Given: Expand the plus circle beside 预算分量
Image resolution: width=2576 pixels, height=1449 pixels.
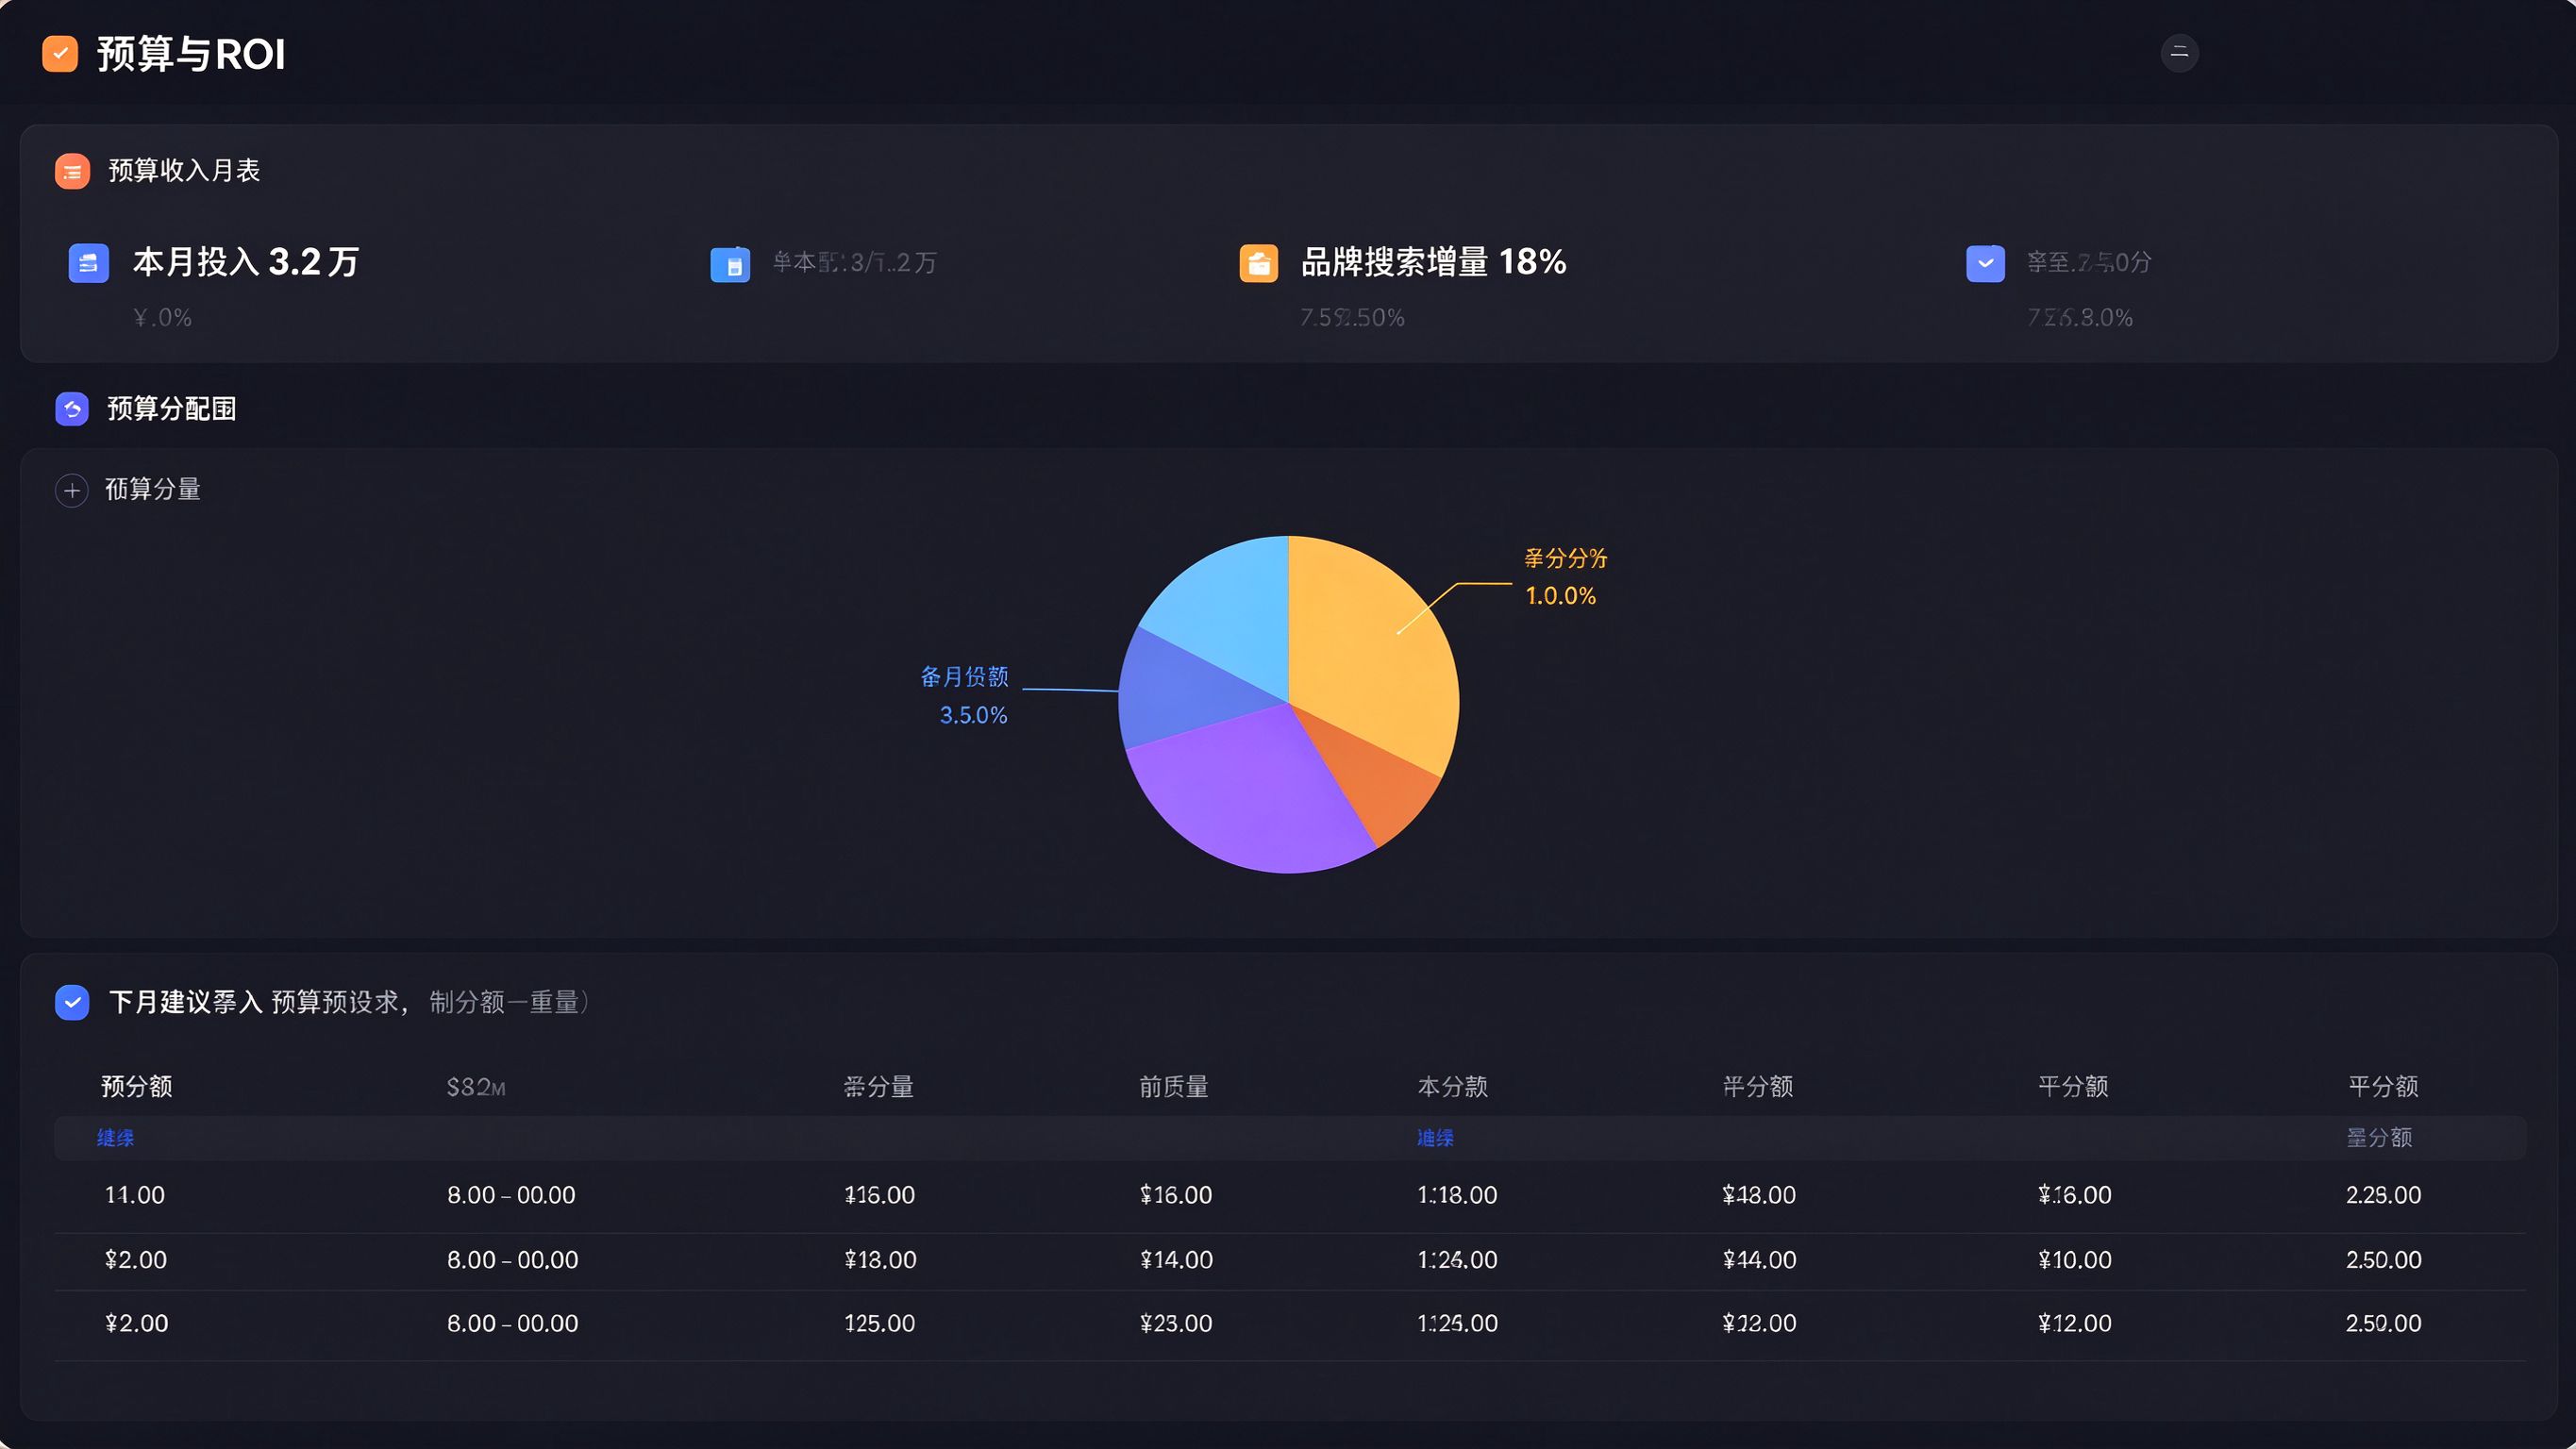Looking at the screenshot, I should tap(71, 491).
